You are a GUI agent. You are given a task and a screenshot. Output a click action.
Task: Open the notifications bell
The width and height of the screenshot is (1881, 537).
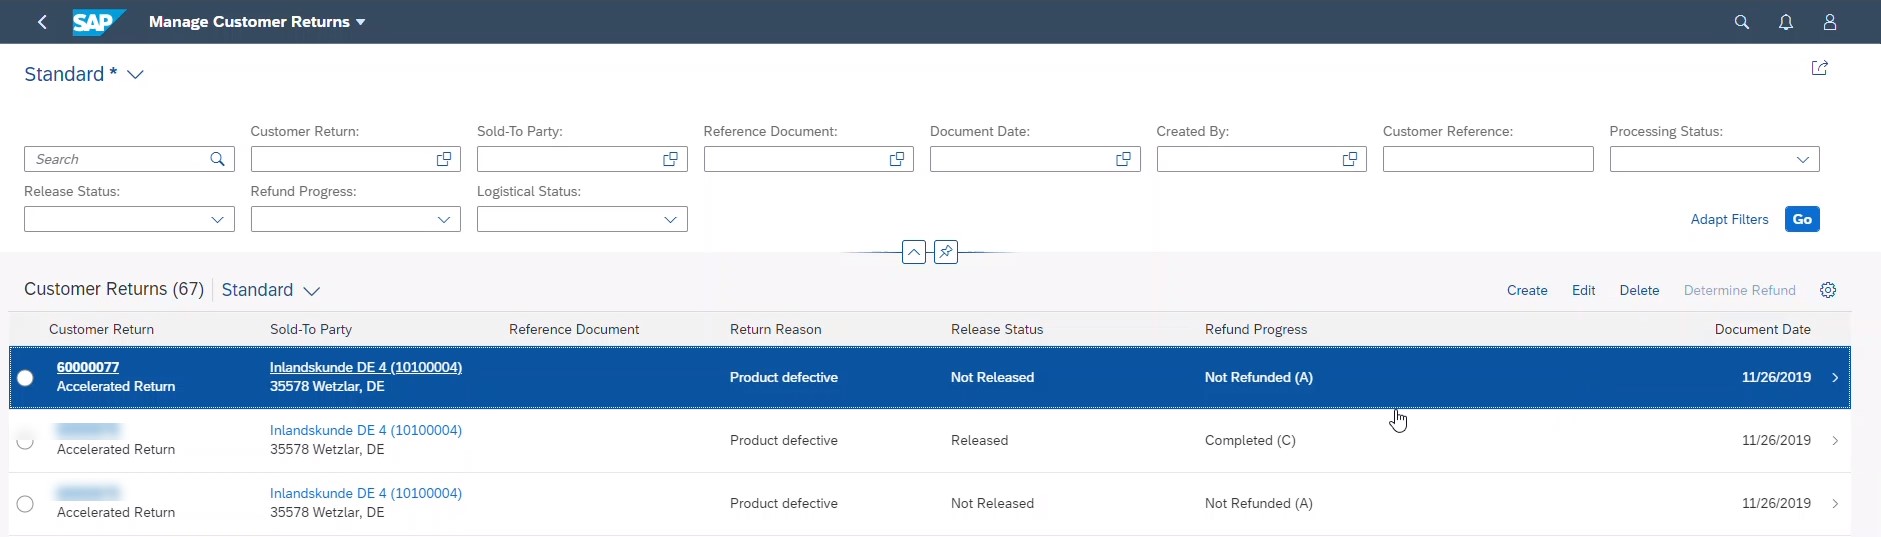1785,22
